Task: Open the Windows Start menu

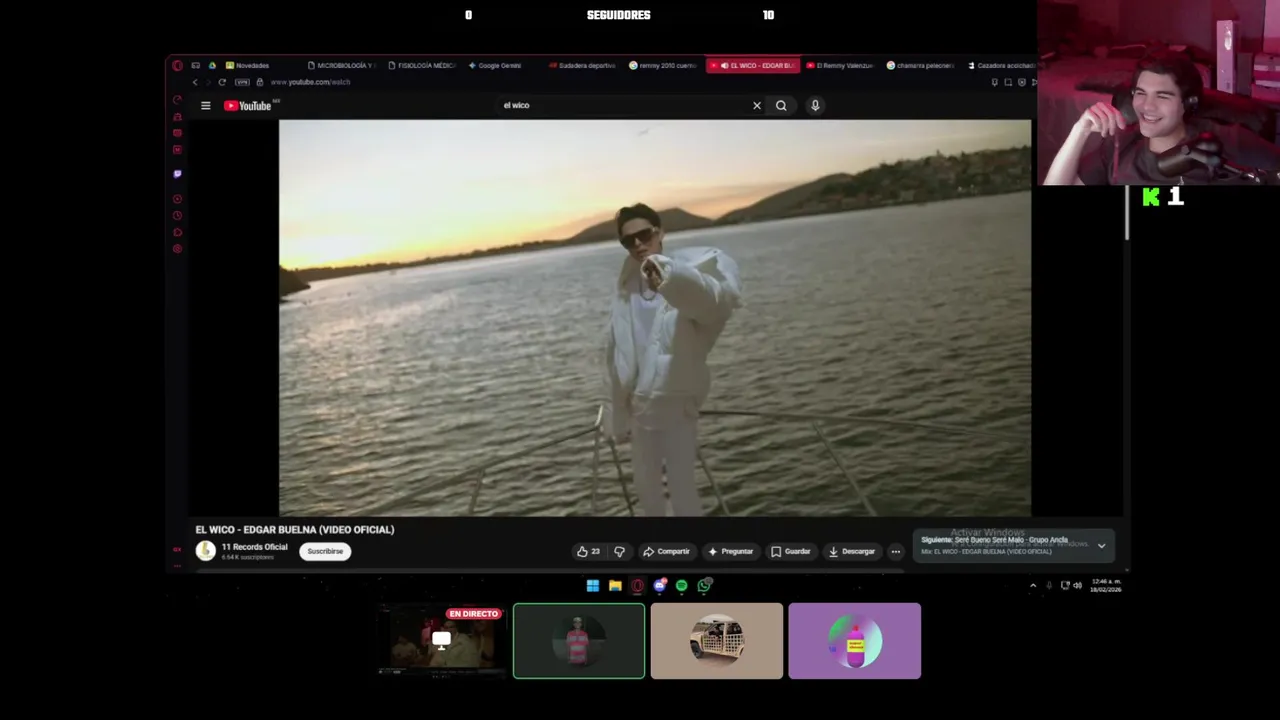Action: [593, 586]
